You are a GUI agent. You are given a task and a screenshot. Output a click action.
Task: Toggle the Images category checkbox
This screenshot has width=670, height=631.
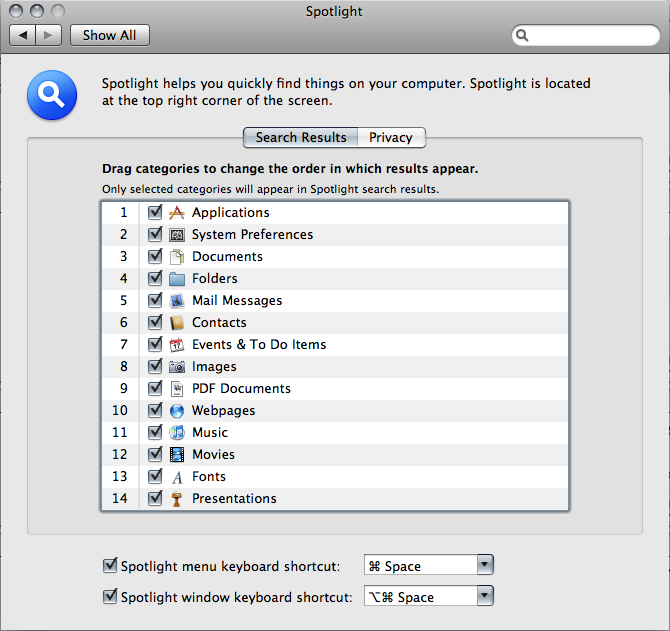point(155,366)
